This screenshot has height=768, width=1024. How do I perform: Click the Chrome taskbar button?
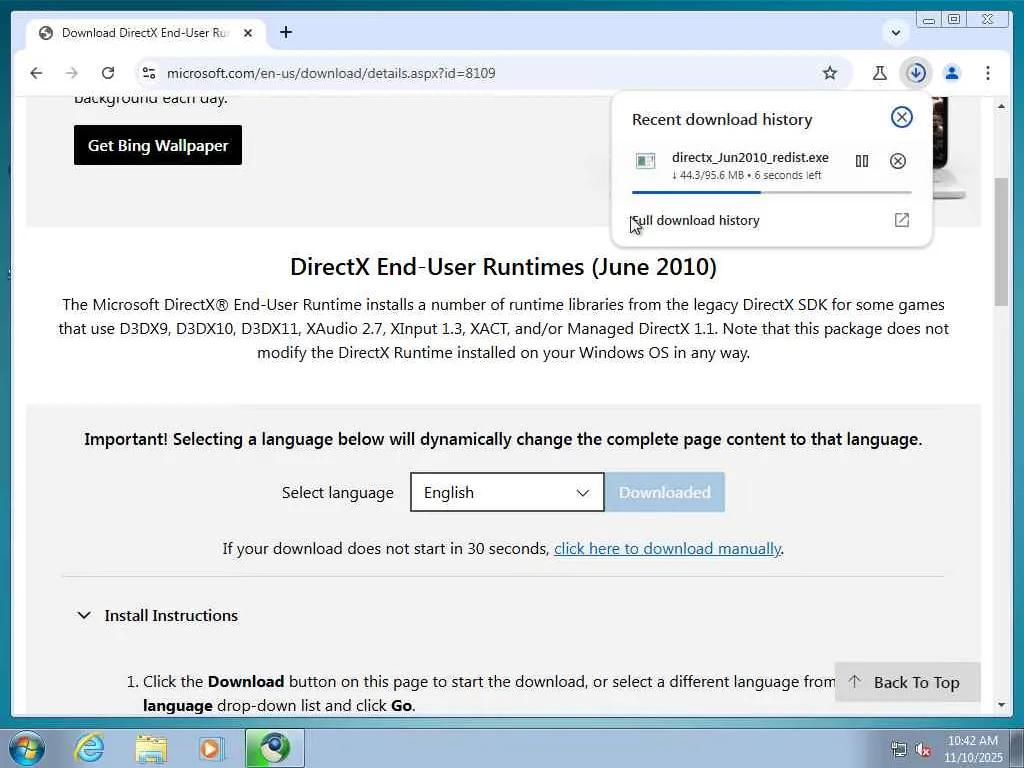[274, 748]
